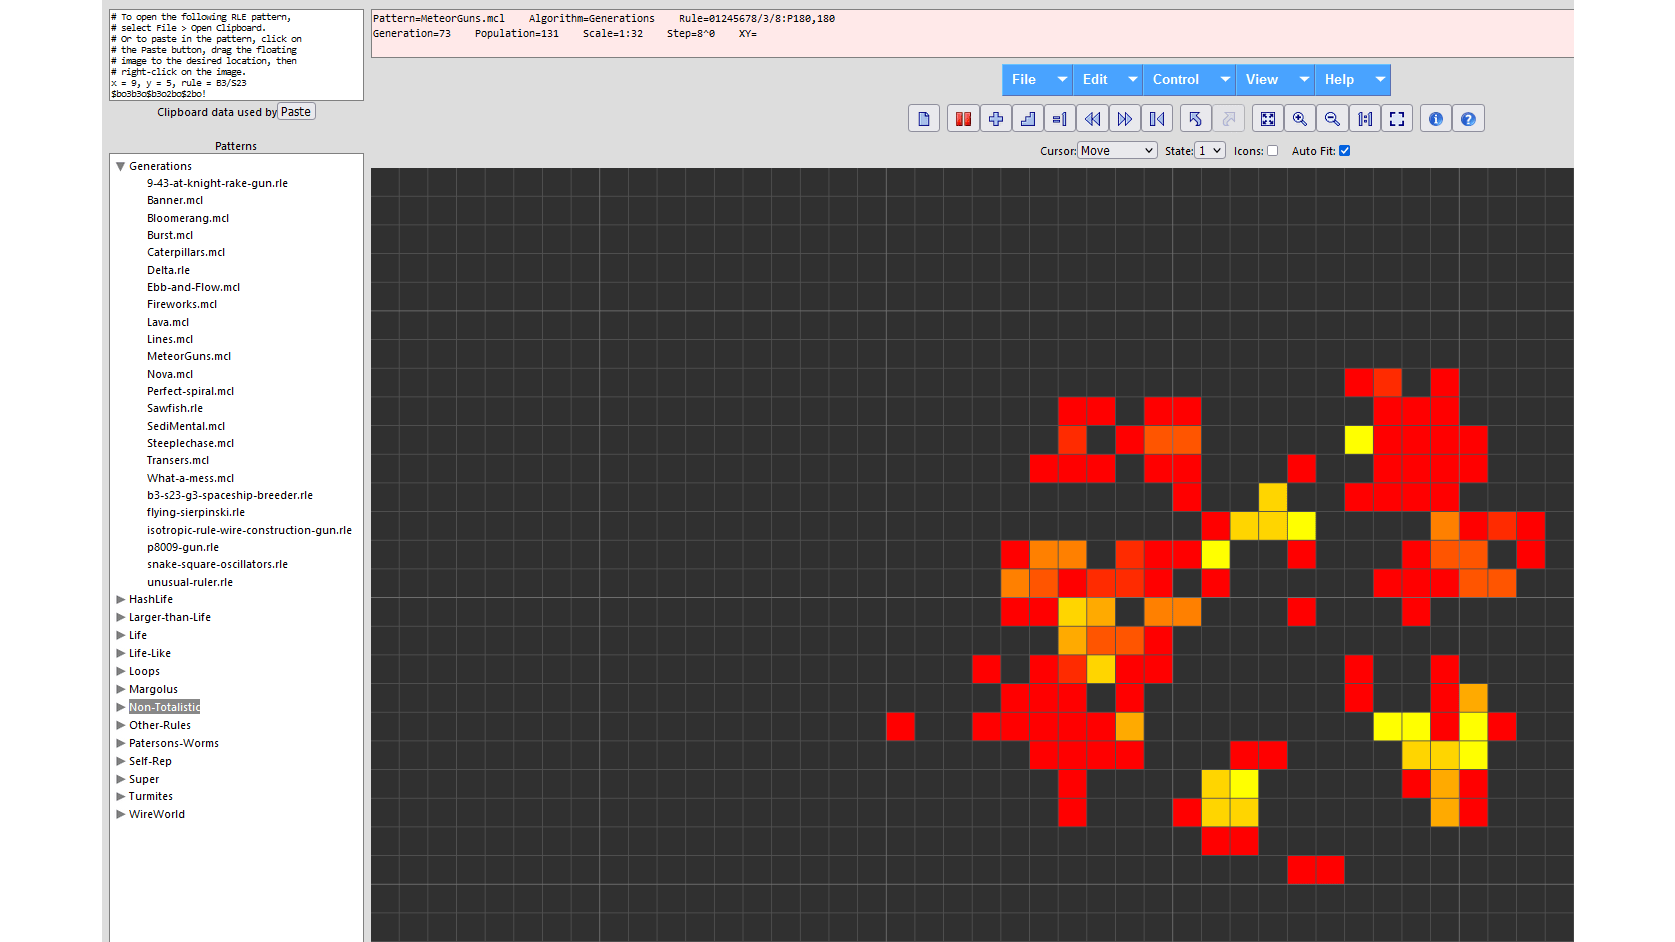Image resolution: width=1675 pixels, height=942 pixels.
Task: Choose the Nova.mcl pattern
Action: 170,375
